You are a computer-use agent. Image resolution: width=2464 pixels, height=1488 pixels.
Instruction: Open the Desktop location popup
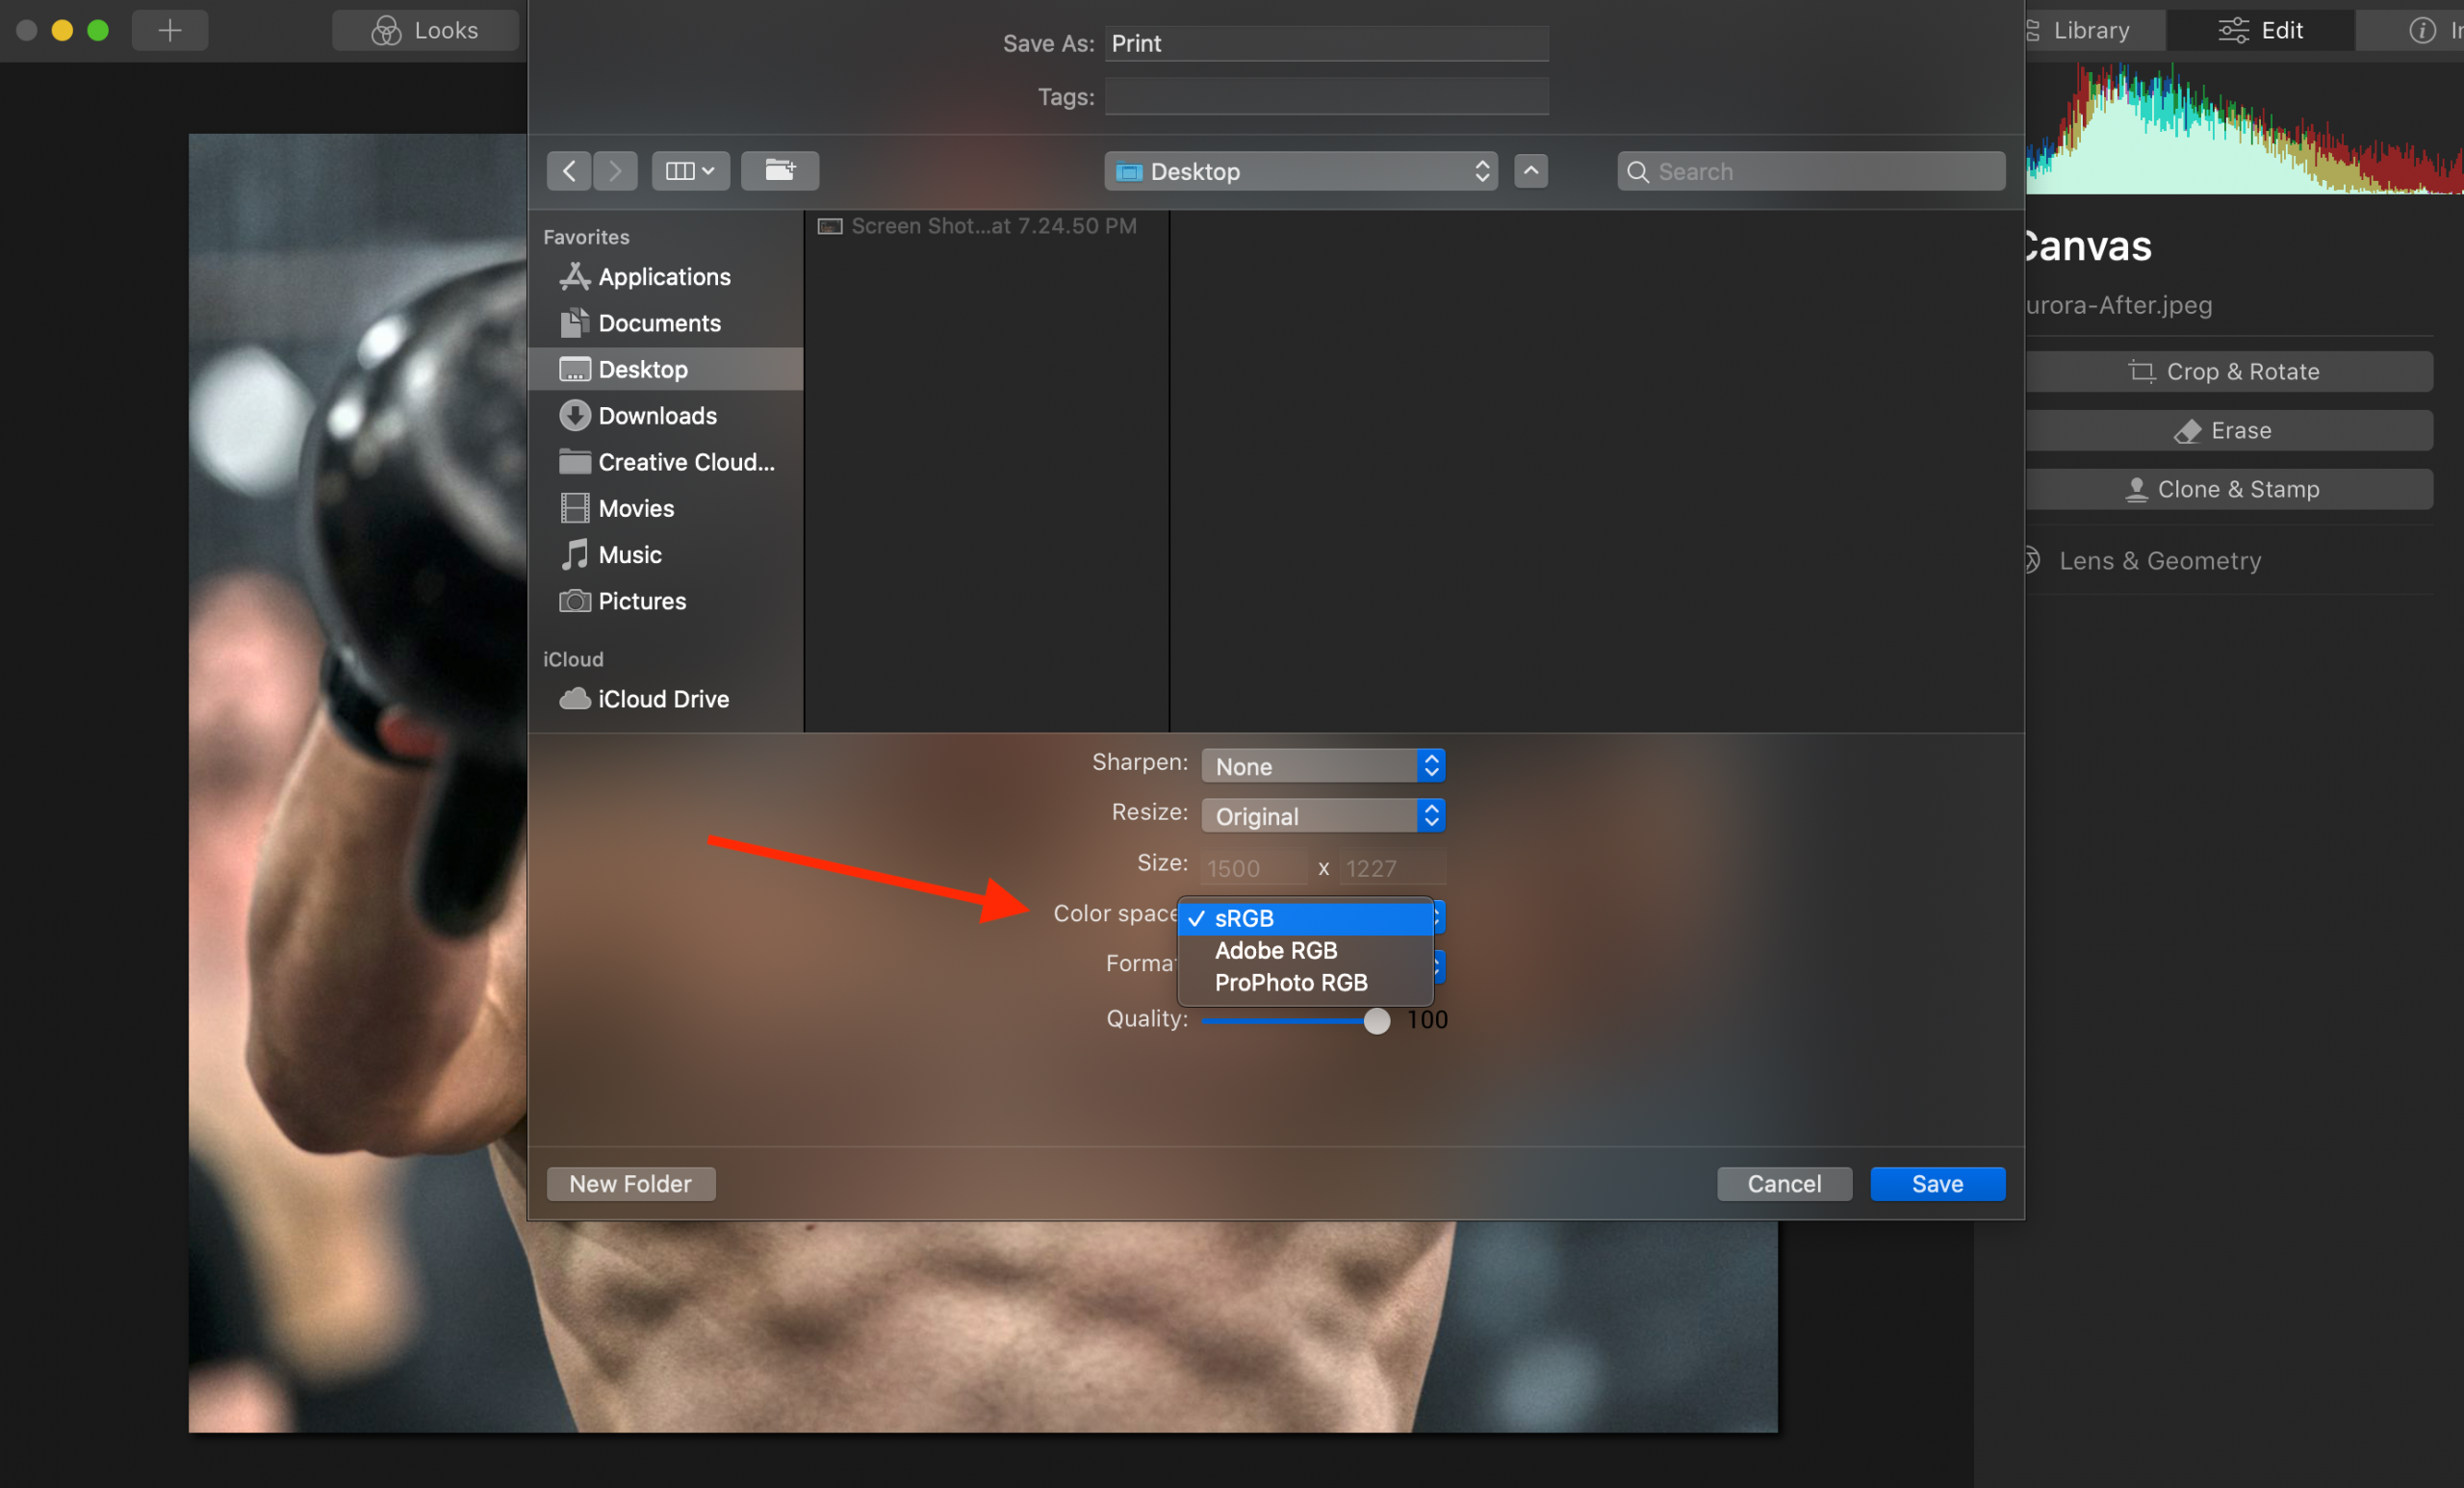(1300, 171)
